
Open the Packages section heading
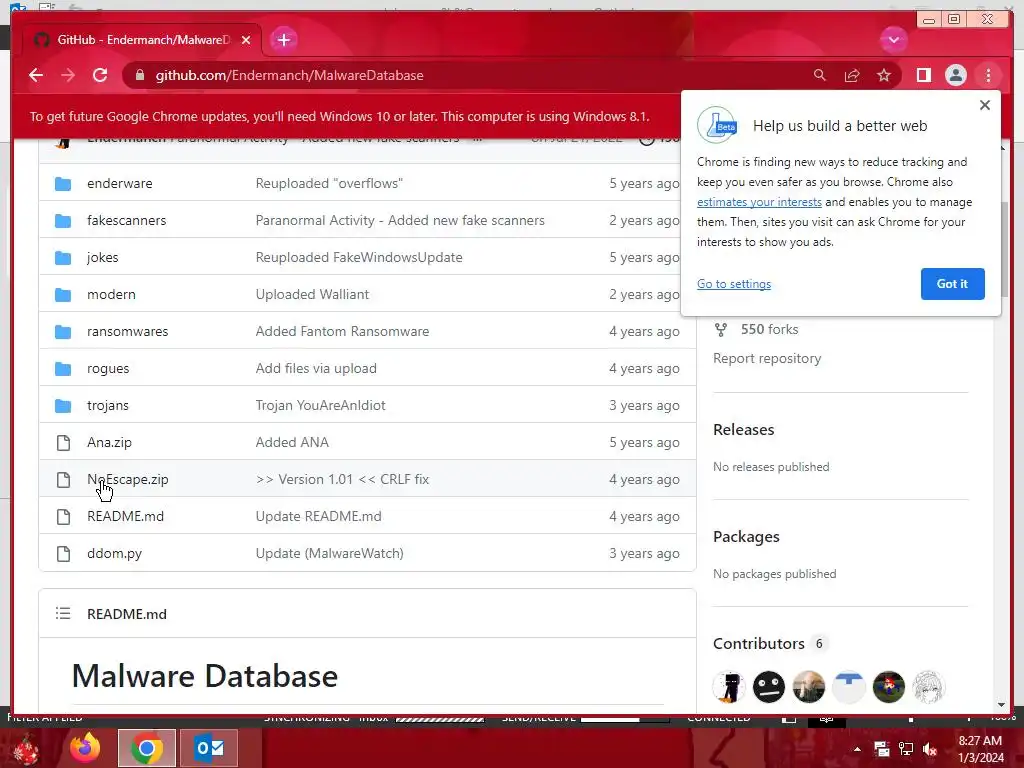[x=746, y=537]
